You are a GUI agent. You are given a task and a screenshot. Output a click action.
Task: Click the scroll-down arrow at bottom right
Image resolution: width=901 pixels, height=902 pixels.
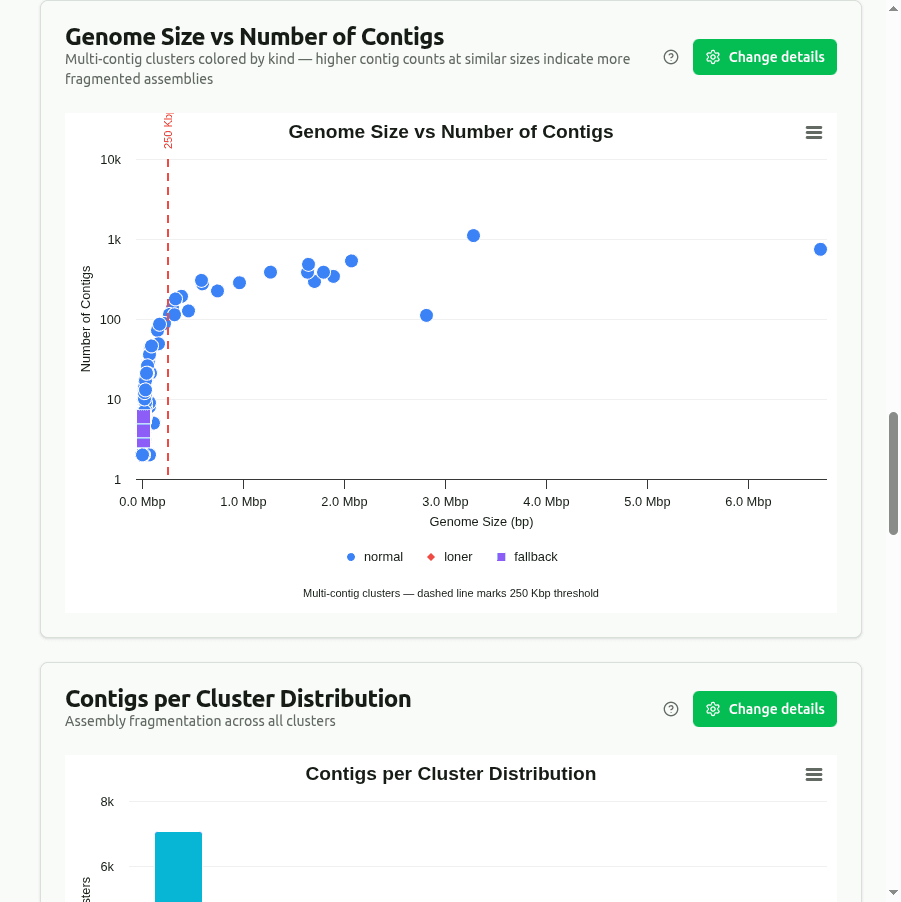(891, 894)
